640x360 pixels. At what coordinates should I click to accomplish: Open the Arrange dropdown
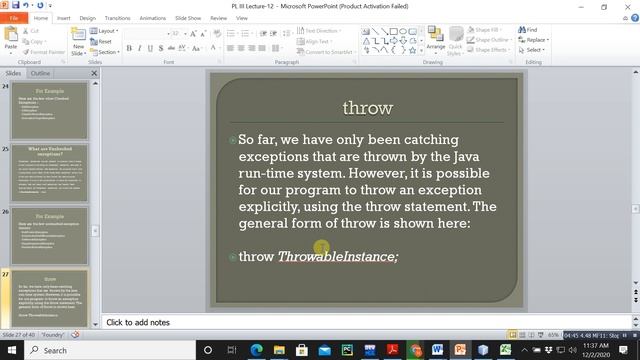tap(436, 40)
